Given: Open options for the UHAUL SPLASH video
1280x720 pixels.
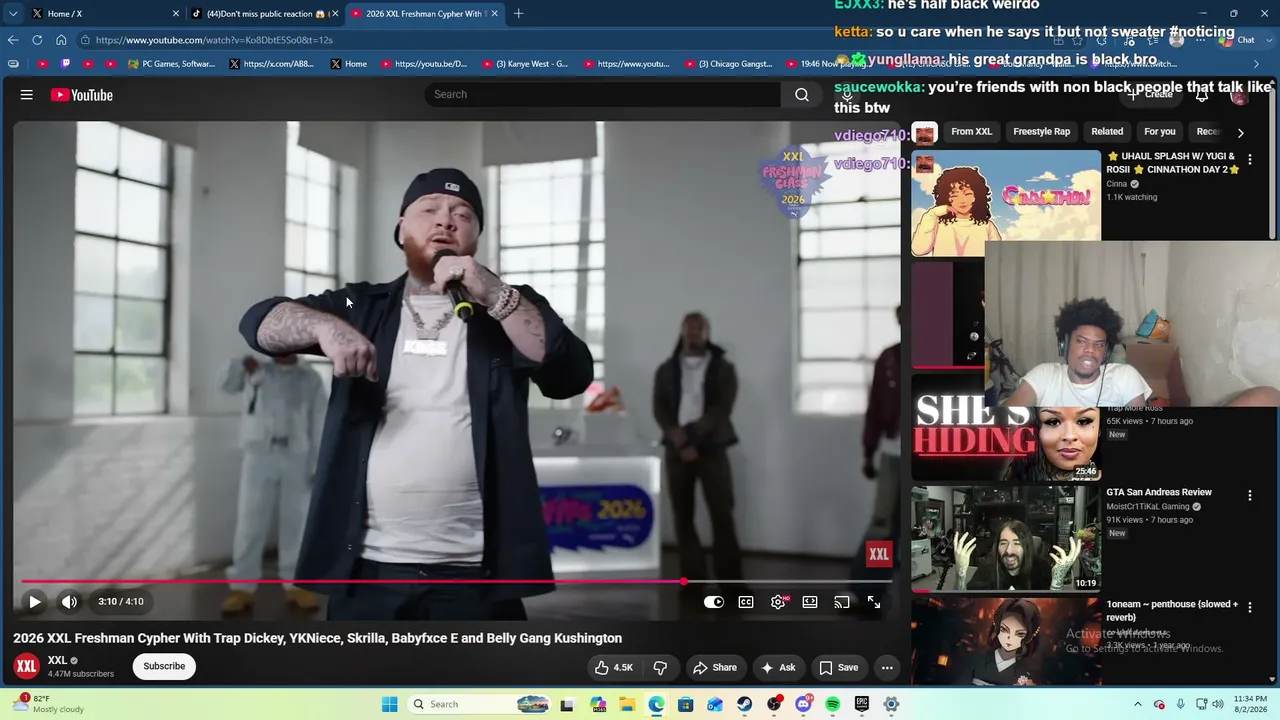Looking at the screenshot, I should click(1249, 160).
